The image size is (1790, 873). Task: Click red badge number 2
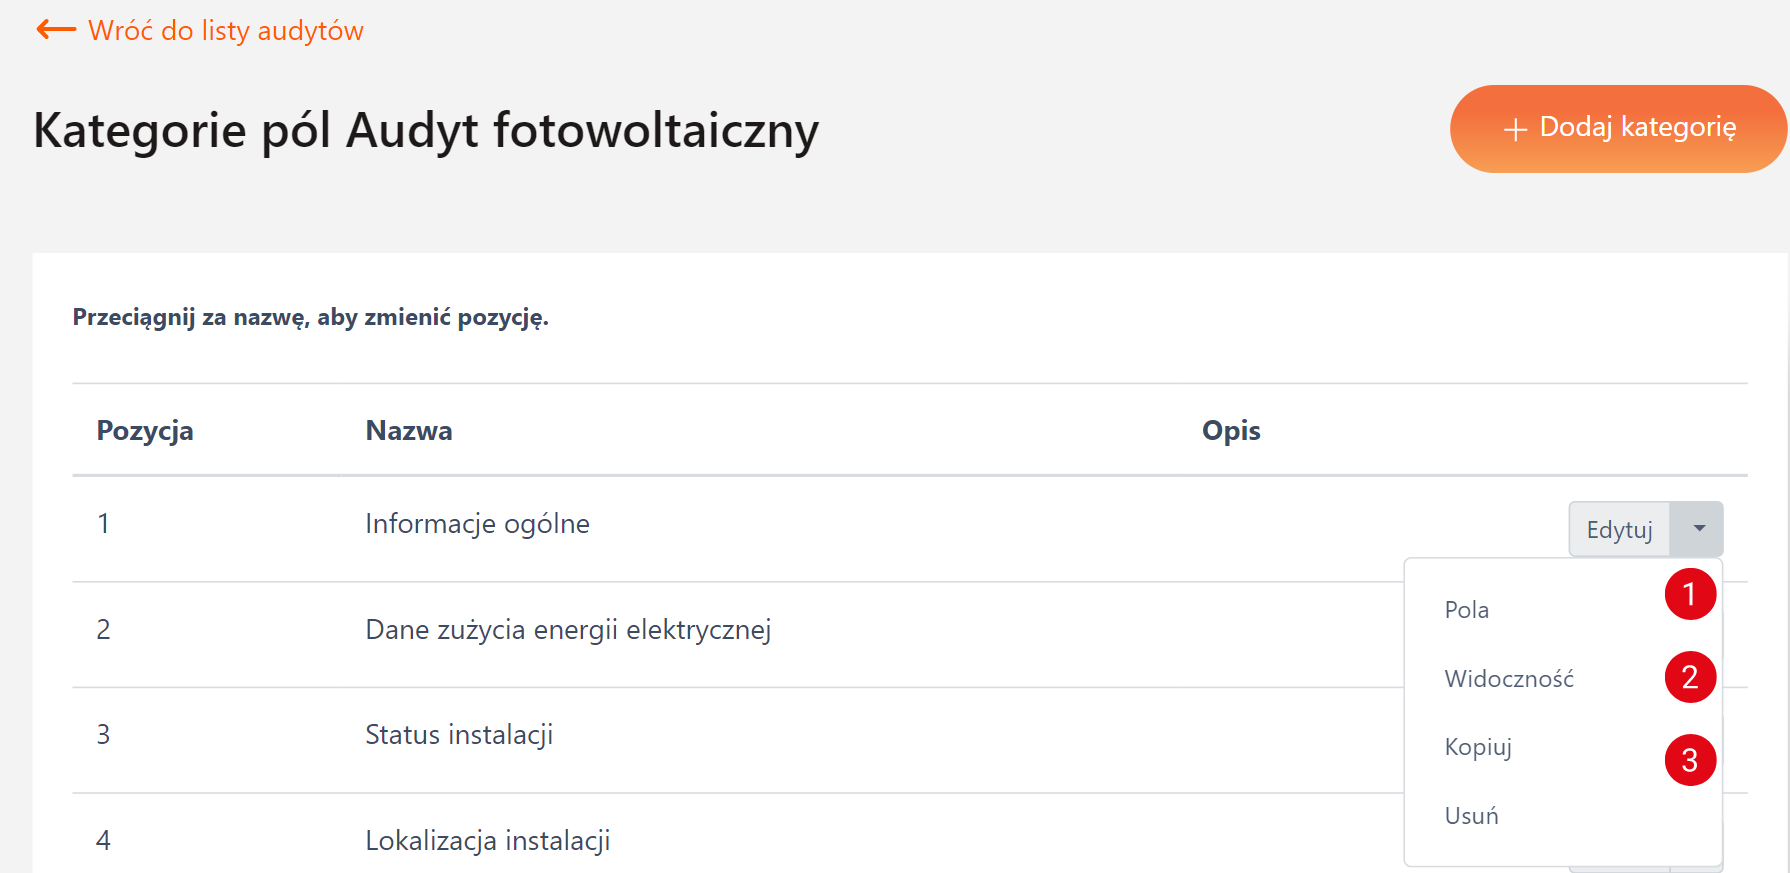coord(1690,677)
